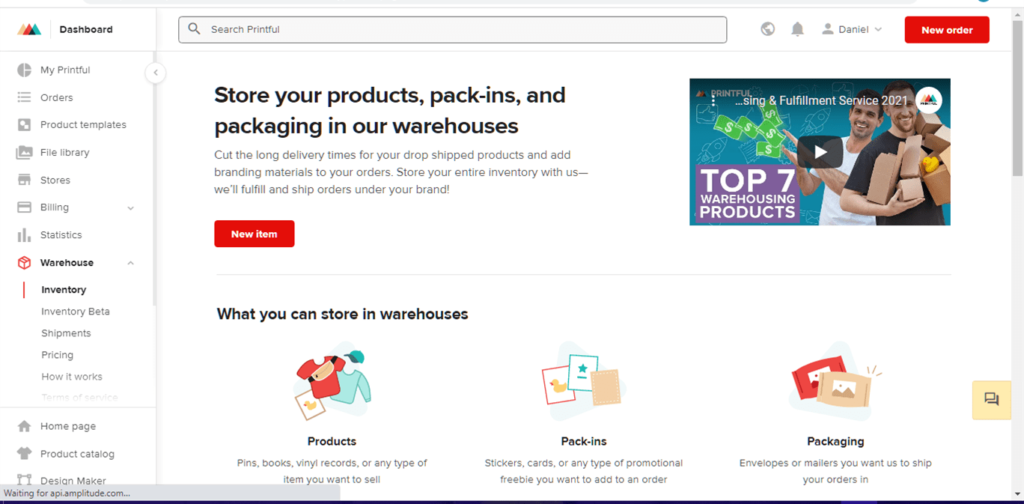This screenshot has width=1024, height=504.
Task: Expand the Billing submenu chevron
Action: coord(131,208)
